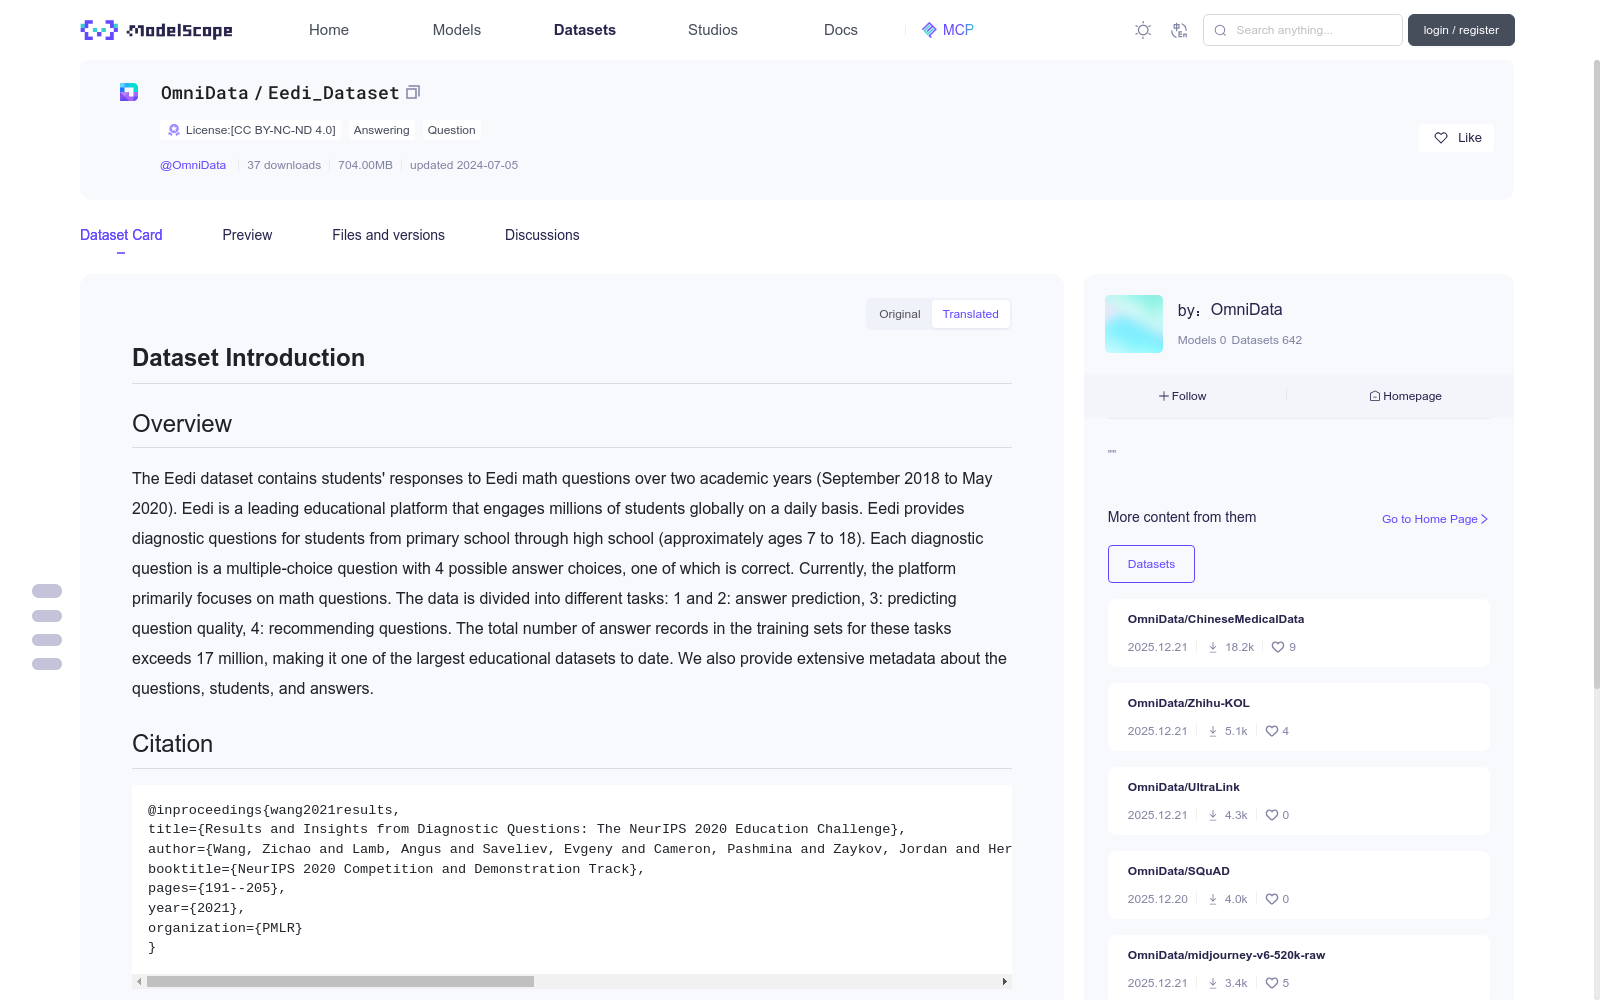This screenshot has height=1000, width=1600.
Task: Click the heart icon beside Like
Action: coord(1441,138)
